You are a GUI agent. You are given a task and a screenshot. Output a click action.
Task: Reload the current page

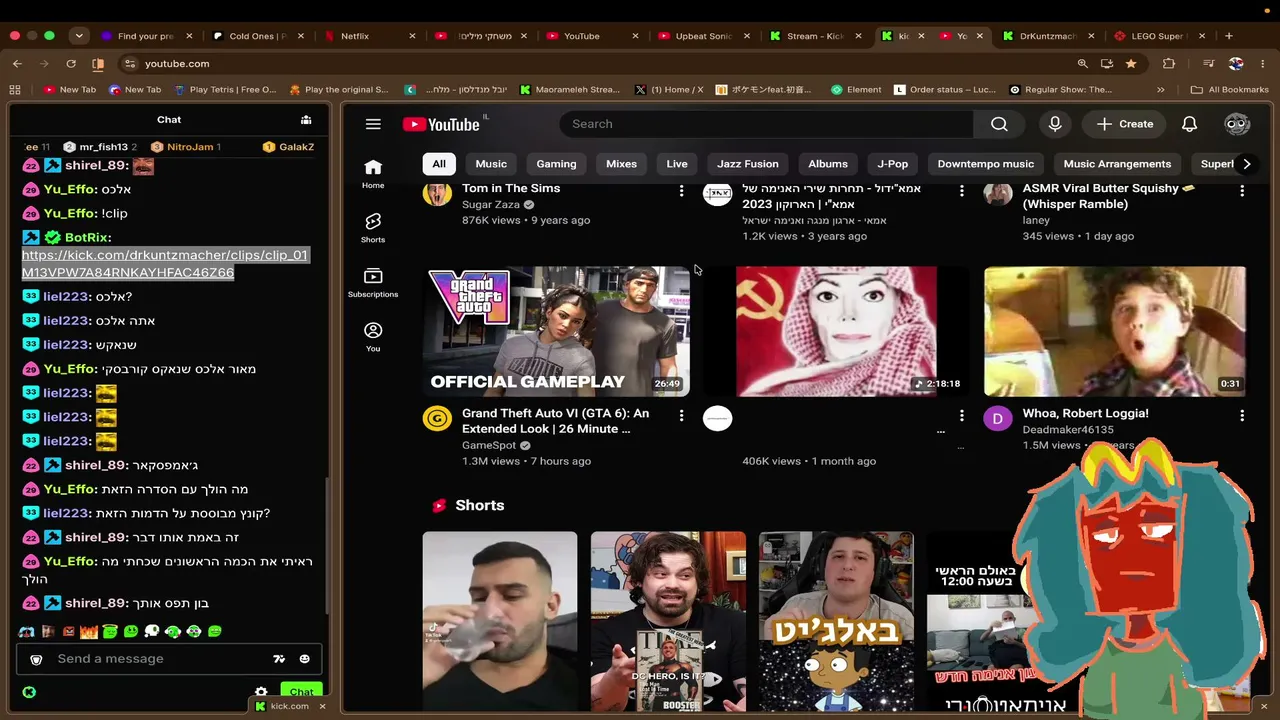tap(71, 64)
